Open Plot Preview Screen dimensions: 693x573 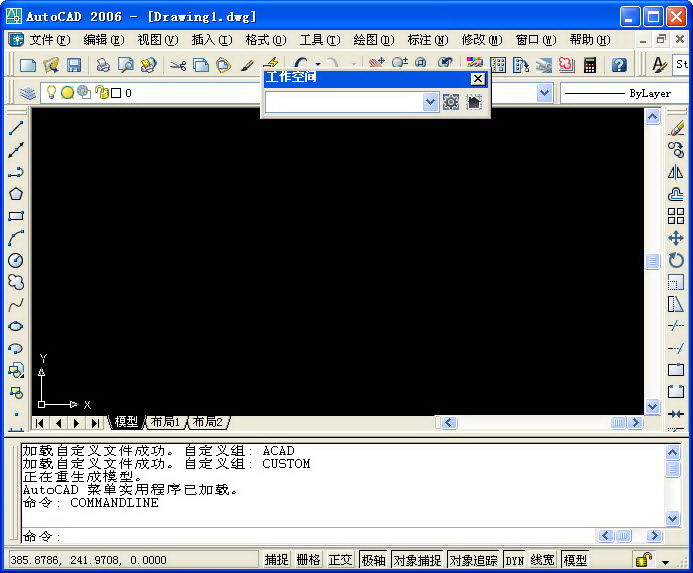tap(126, 65)
